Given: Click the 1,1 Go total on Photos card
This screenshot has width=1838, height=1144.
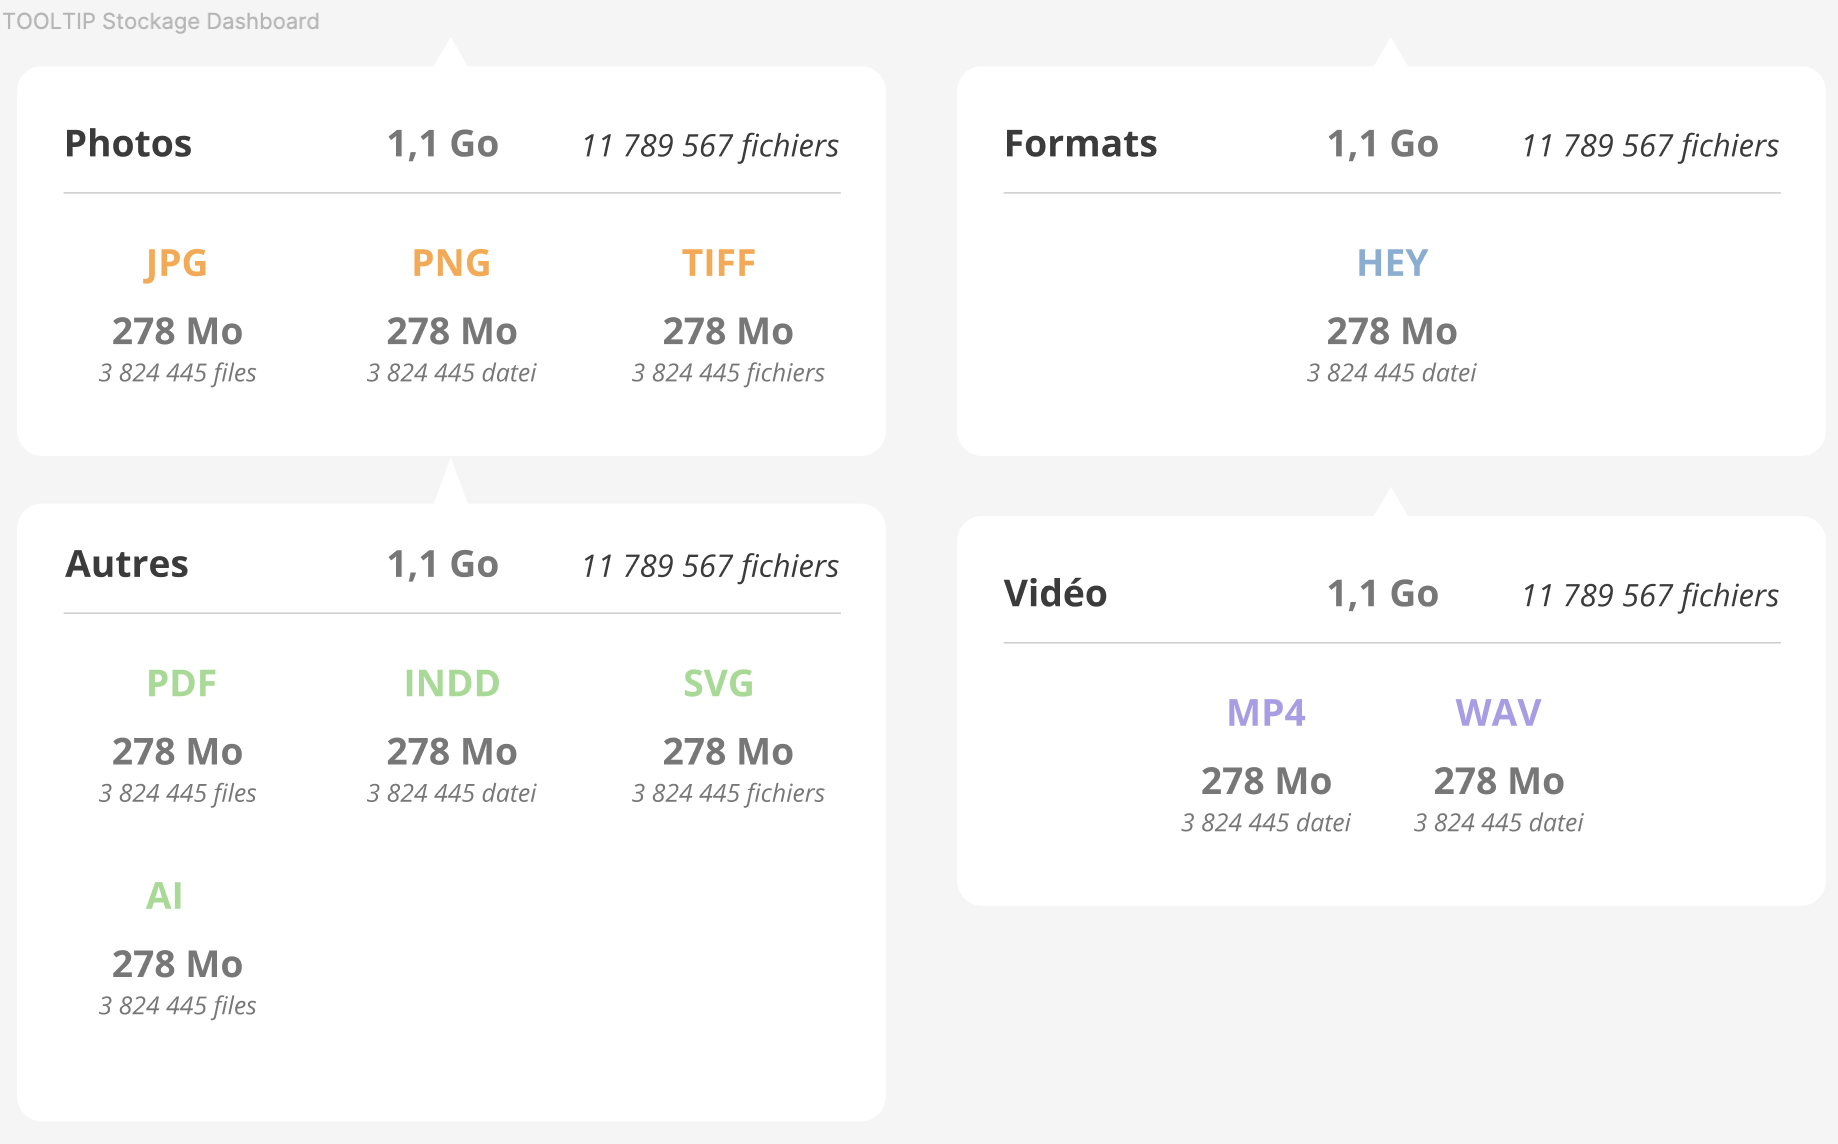Looking at the screenshot, I should 443,144.
